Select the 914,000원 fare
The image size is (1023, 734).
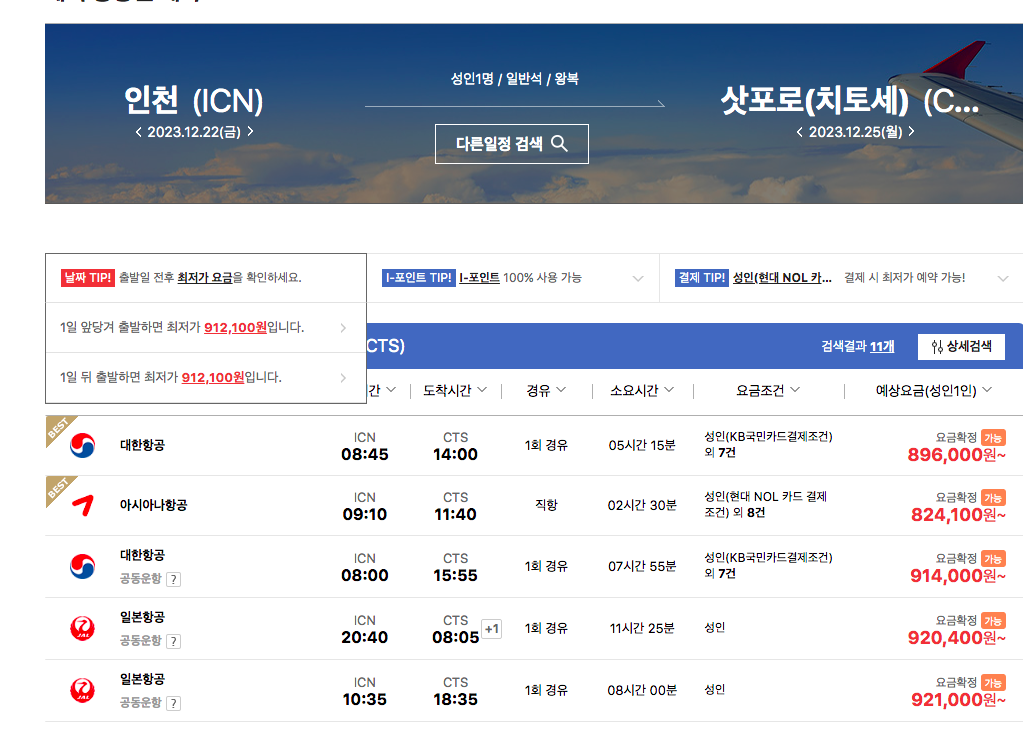tap(958, 575)
